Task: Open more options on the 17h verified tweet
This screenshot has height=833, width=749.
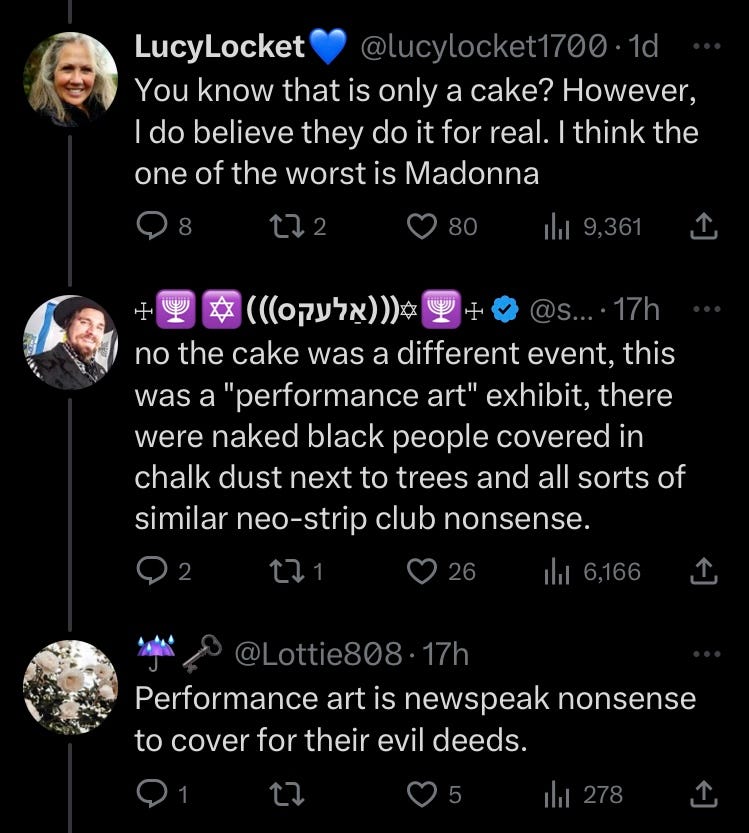Action: click(x=707, y=309)
